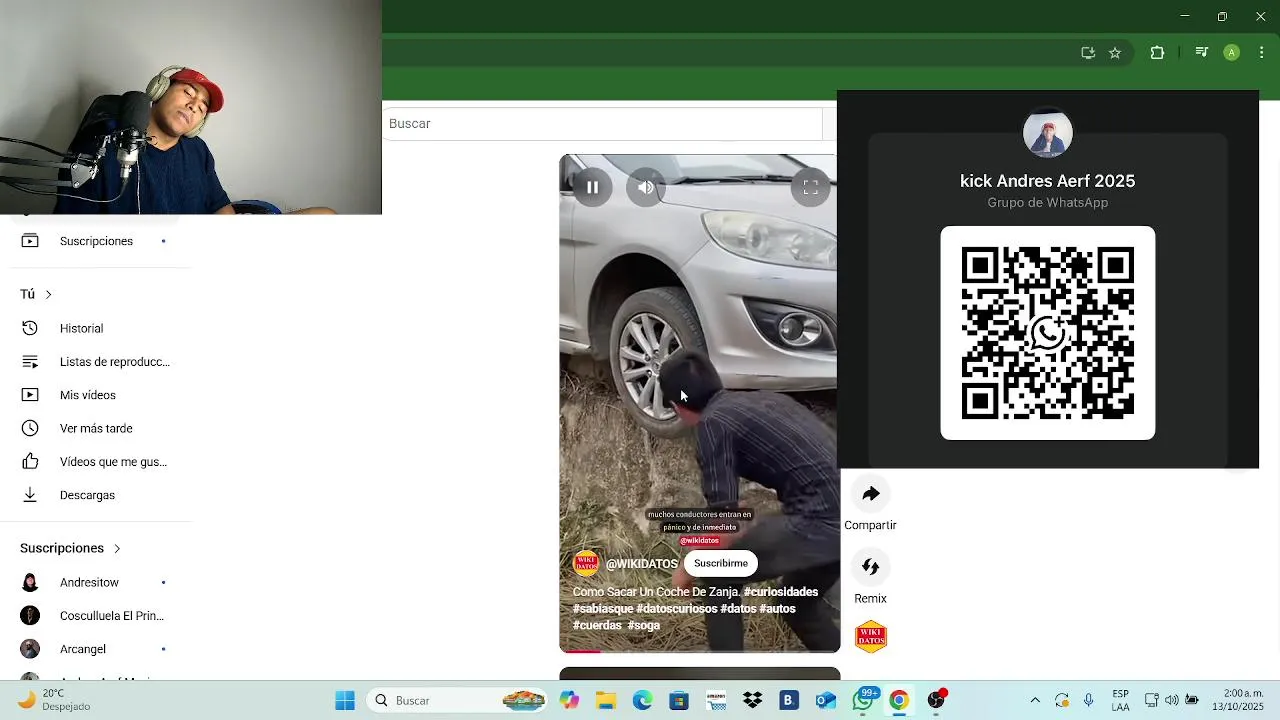This screenshot has width=1280, height=720.
Task: Open Ver más tarde in sidebar
Action: (96, 428)
